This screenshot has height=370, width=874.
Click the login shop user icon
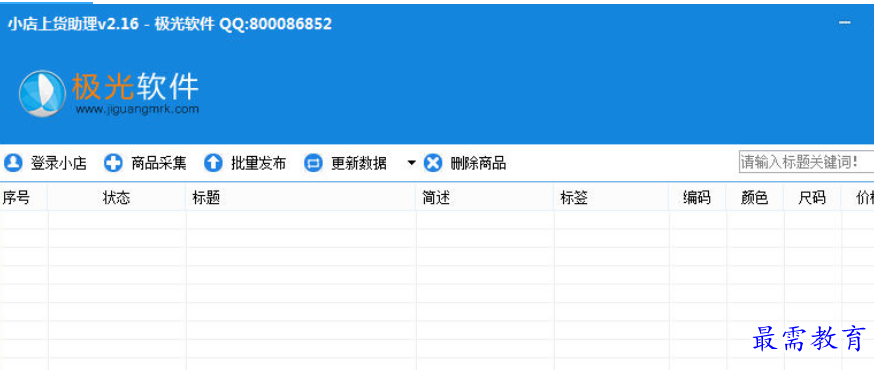pos(13,163)
